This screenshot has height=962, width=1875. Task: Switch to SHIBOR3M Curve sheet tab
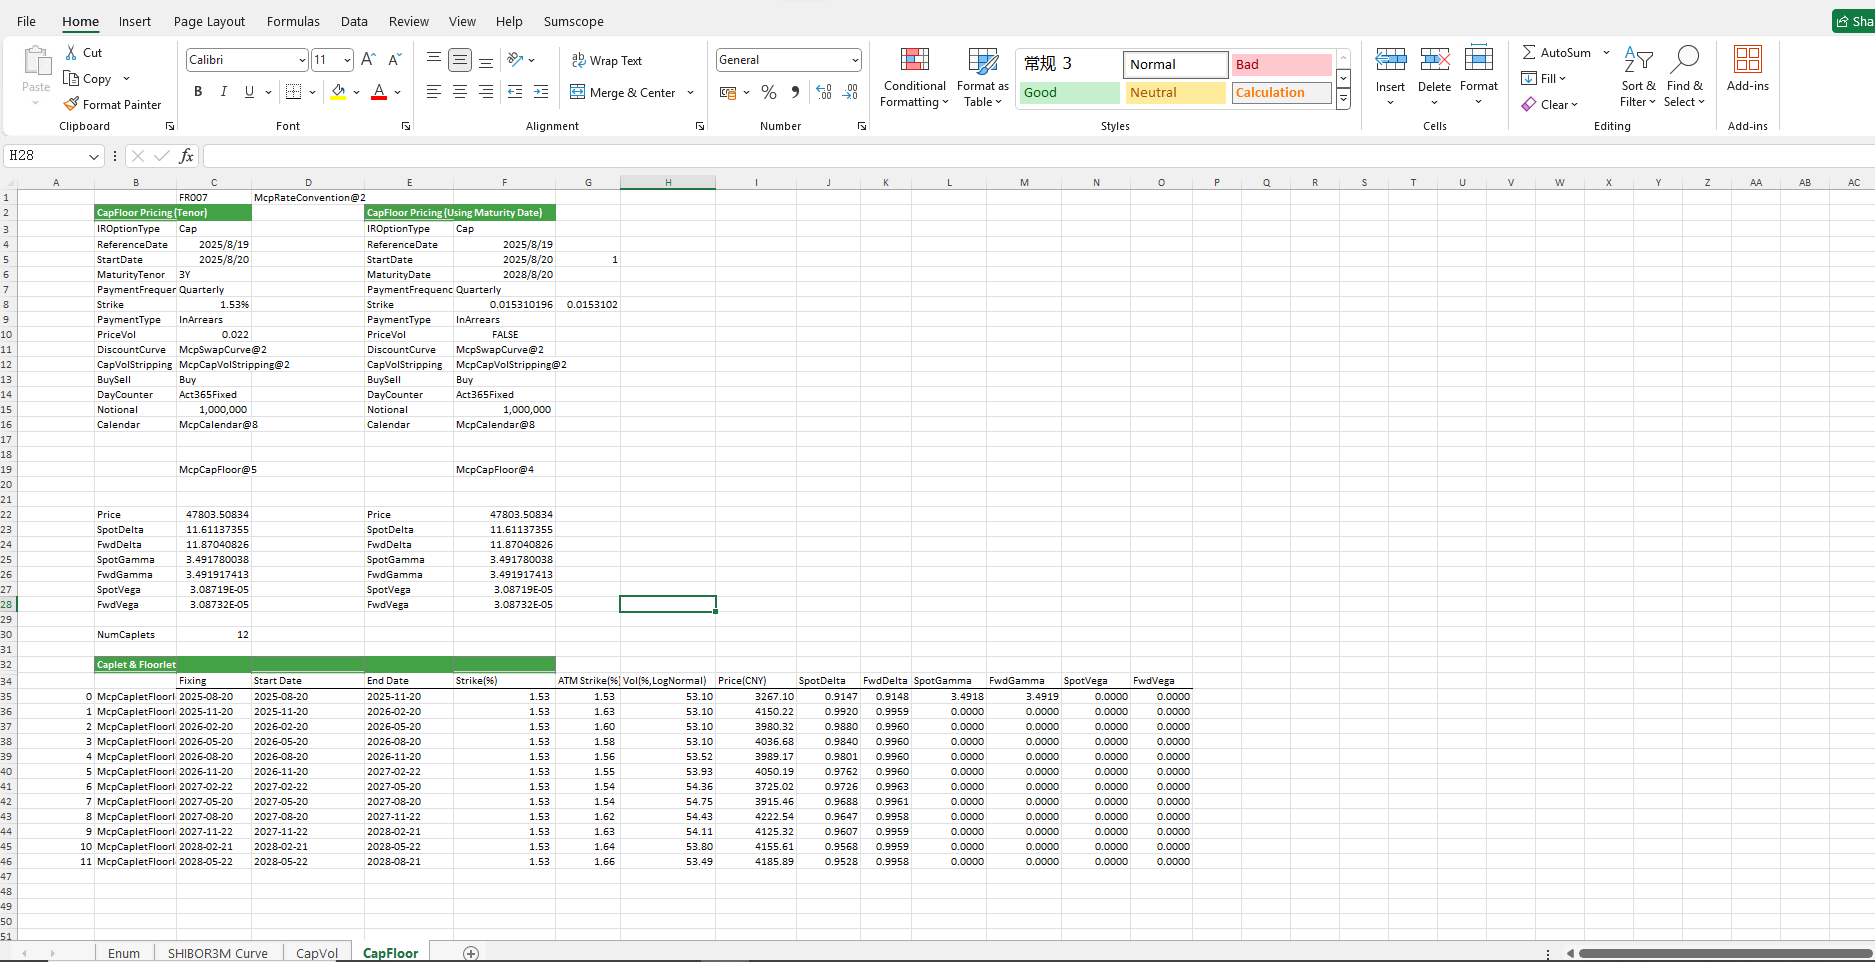217,953
